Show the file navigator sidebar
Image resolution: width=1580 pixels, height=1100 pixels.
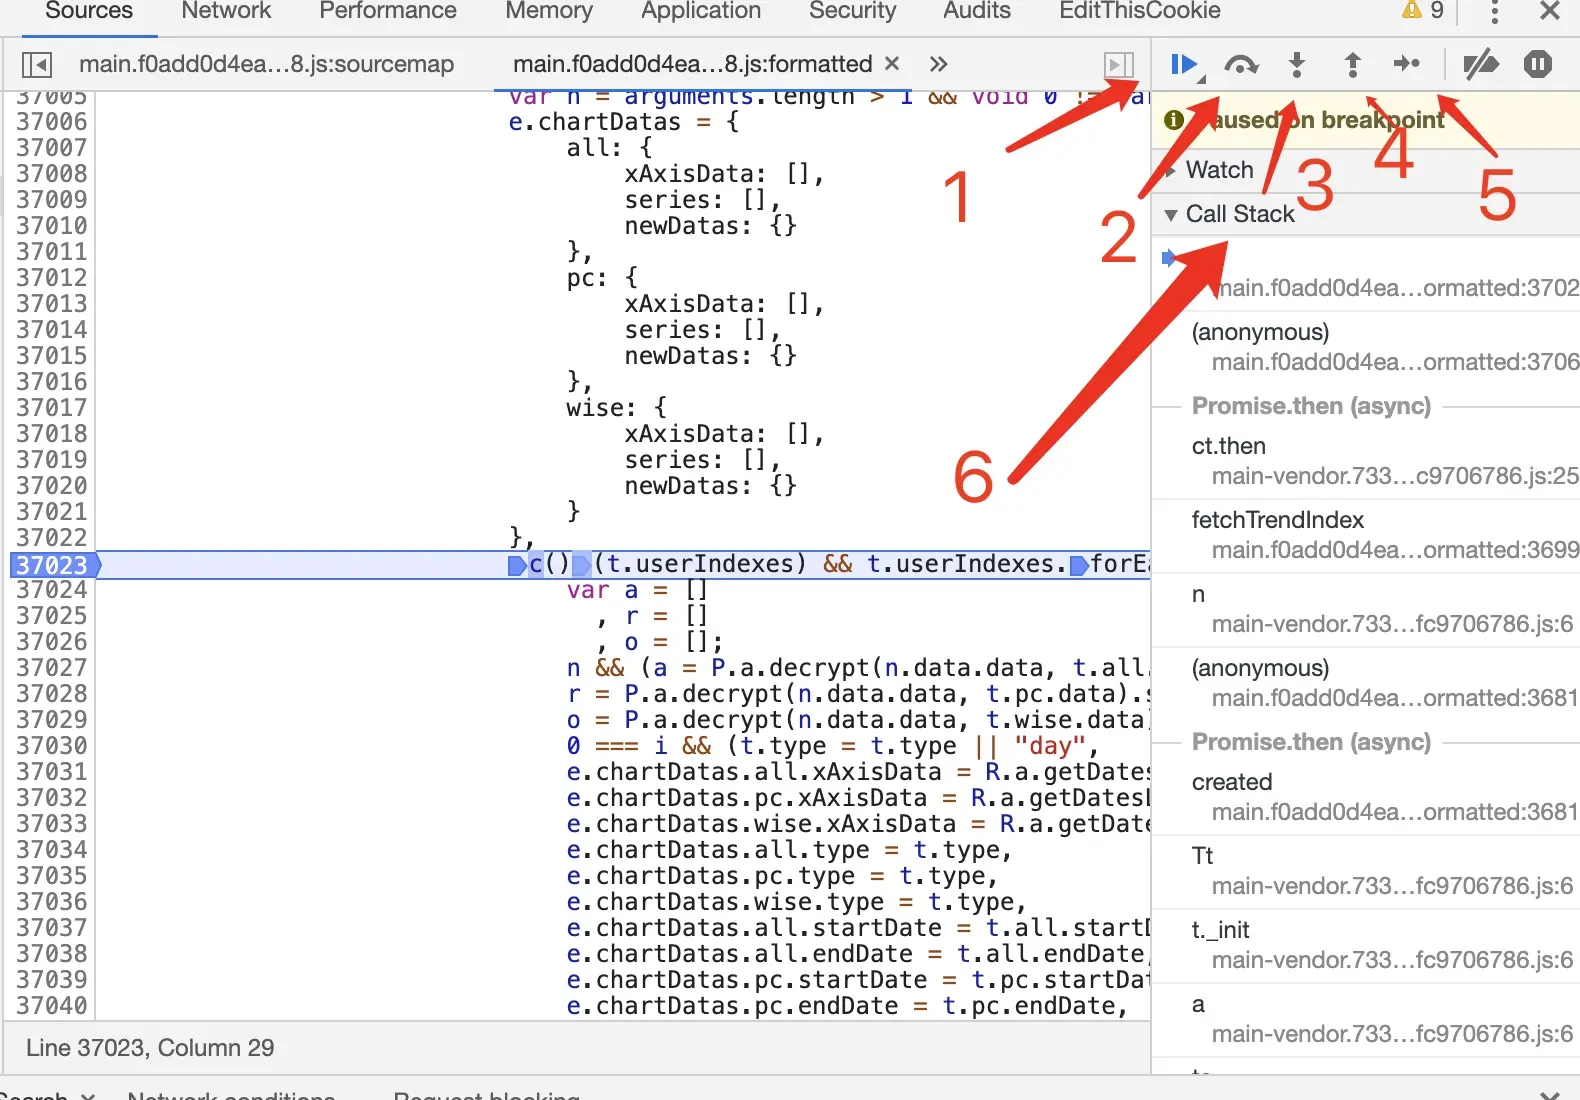pos(36,65)
